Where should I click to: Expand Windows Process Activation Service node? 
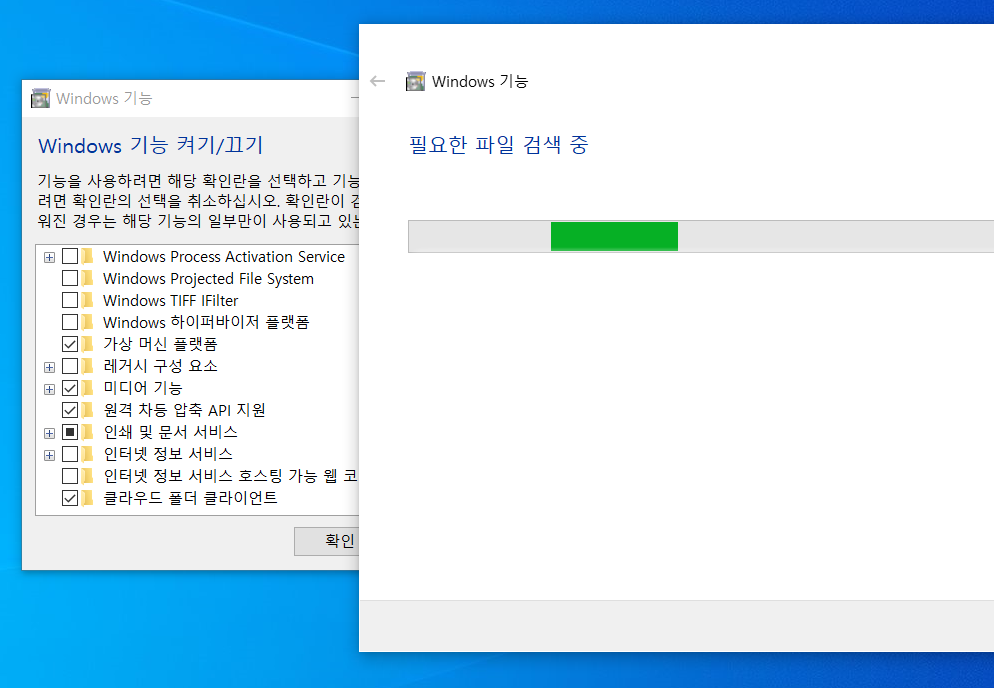(x=49, y=257)
